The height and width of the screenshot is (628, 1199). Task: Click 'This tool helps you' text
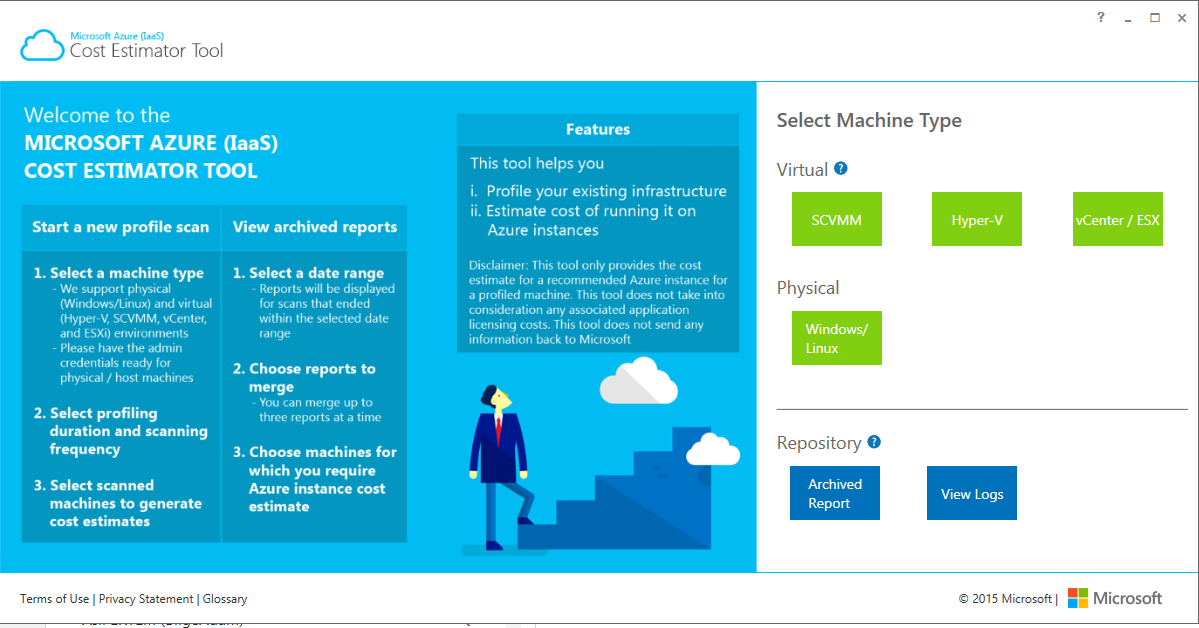[x=537, y=163]
